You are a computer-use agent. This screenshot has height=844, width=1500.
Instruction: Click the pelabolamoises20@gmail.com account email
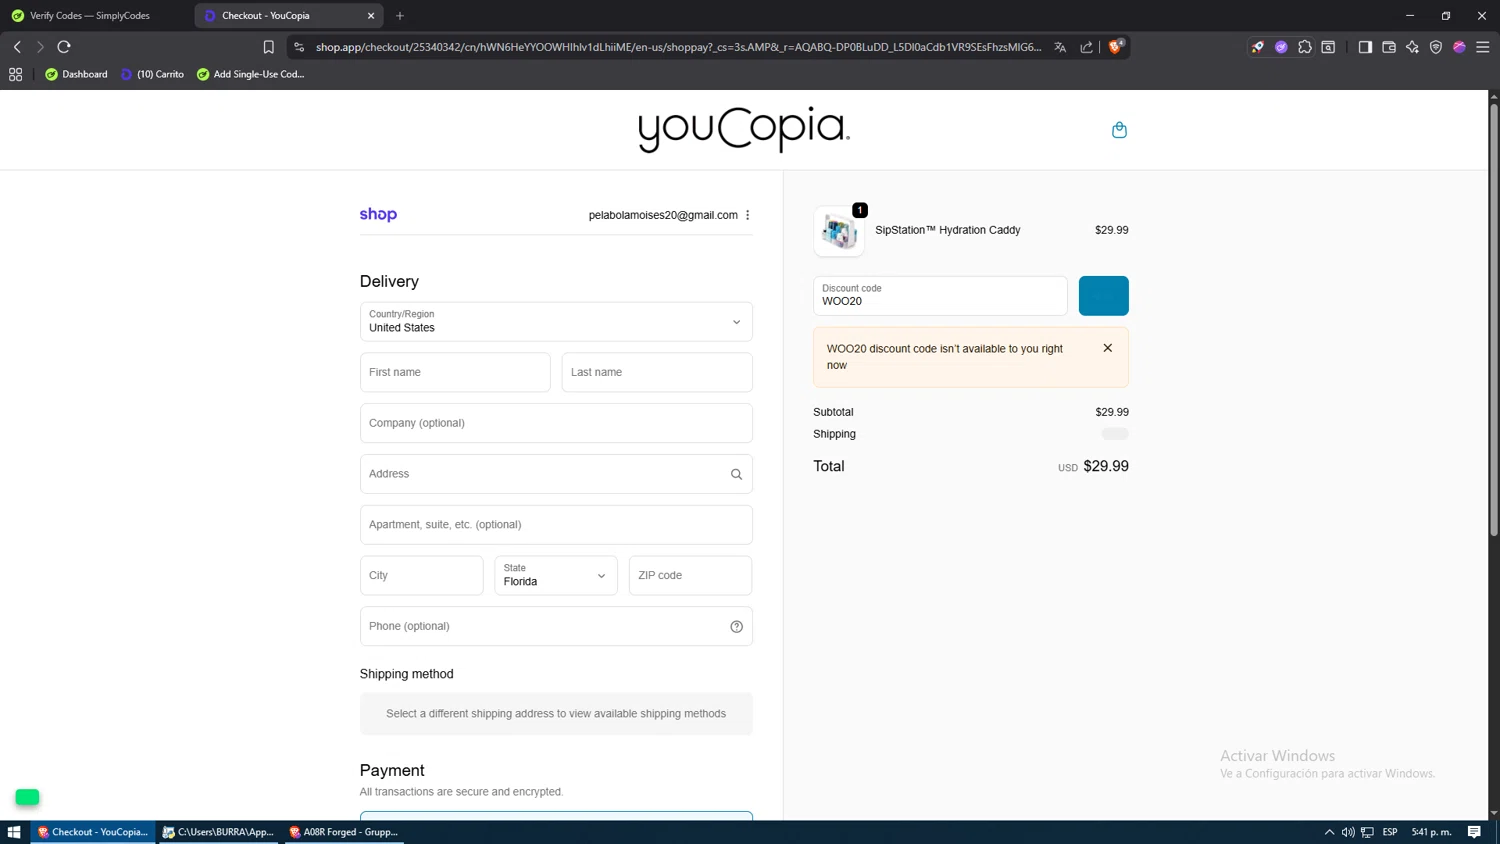(x=663, y=215)
